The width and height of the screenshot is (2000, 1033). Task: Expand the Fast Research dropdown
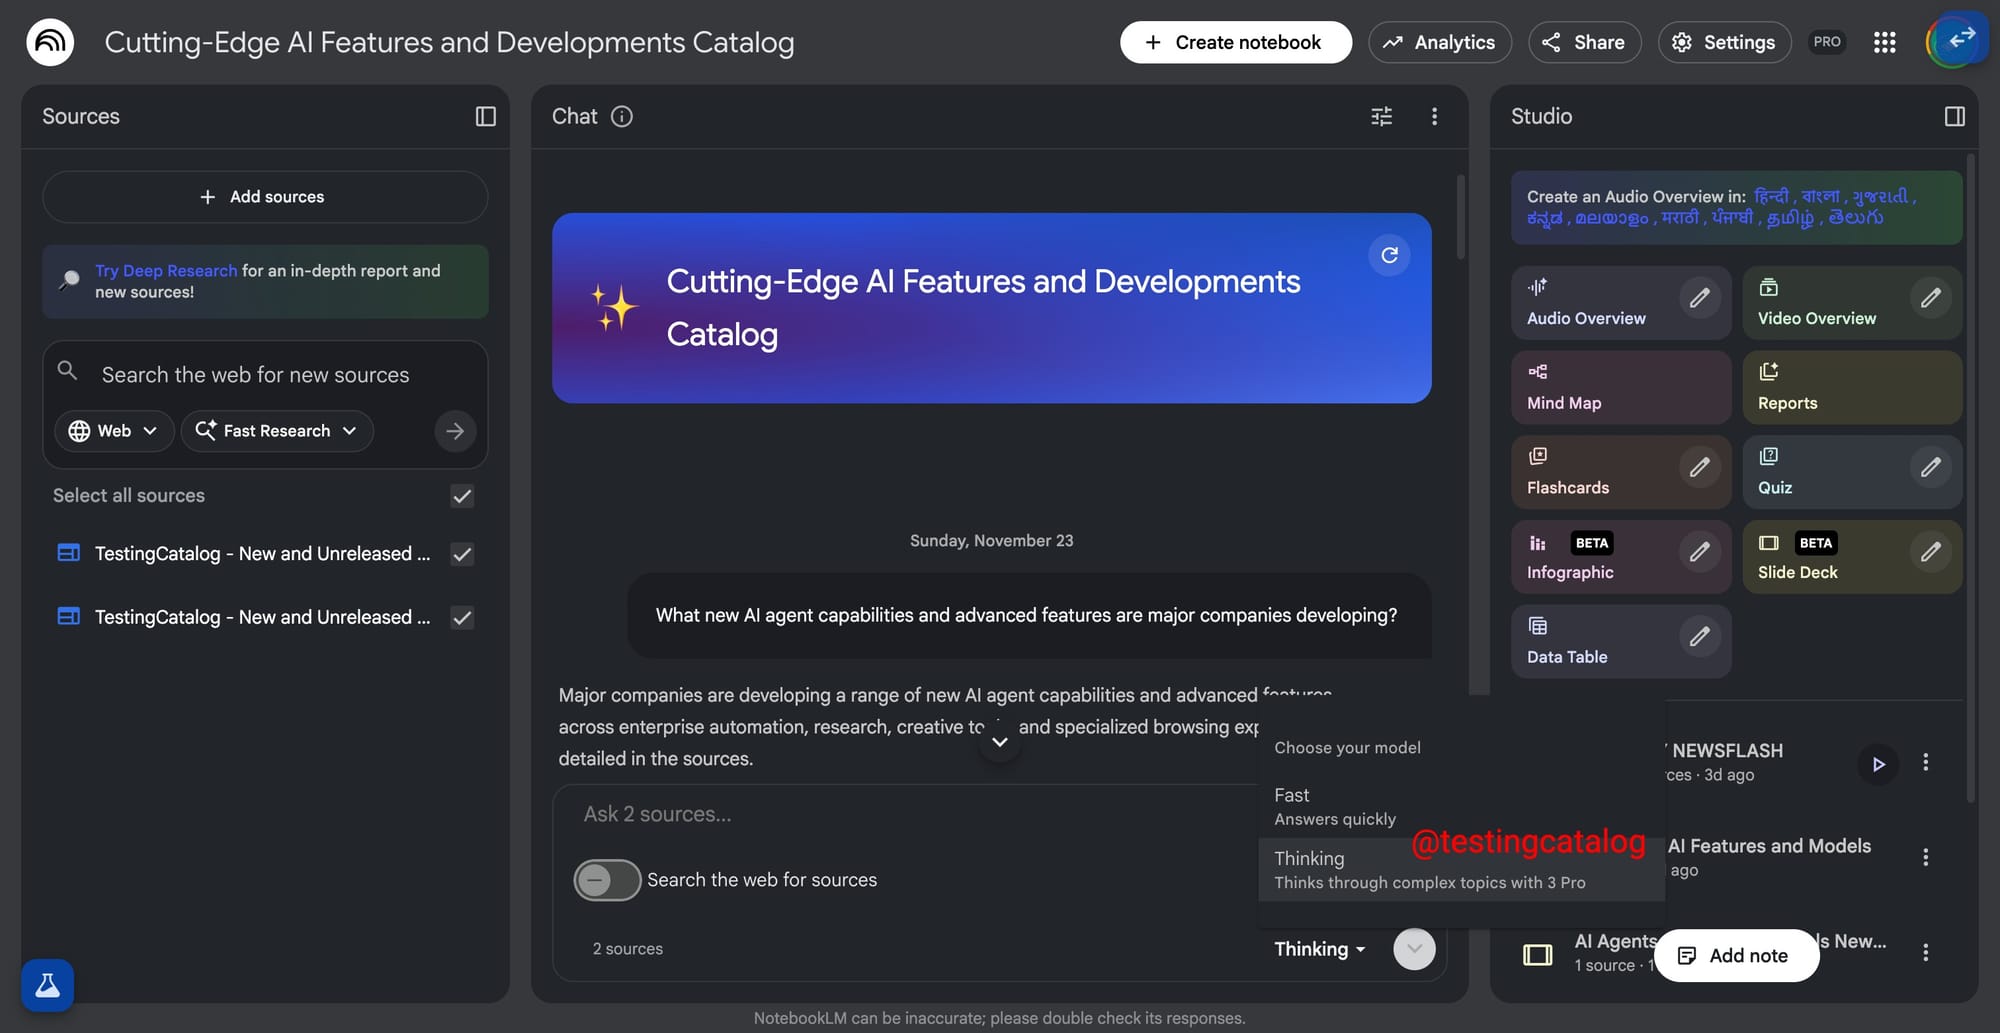(x=277, y=430)
